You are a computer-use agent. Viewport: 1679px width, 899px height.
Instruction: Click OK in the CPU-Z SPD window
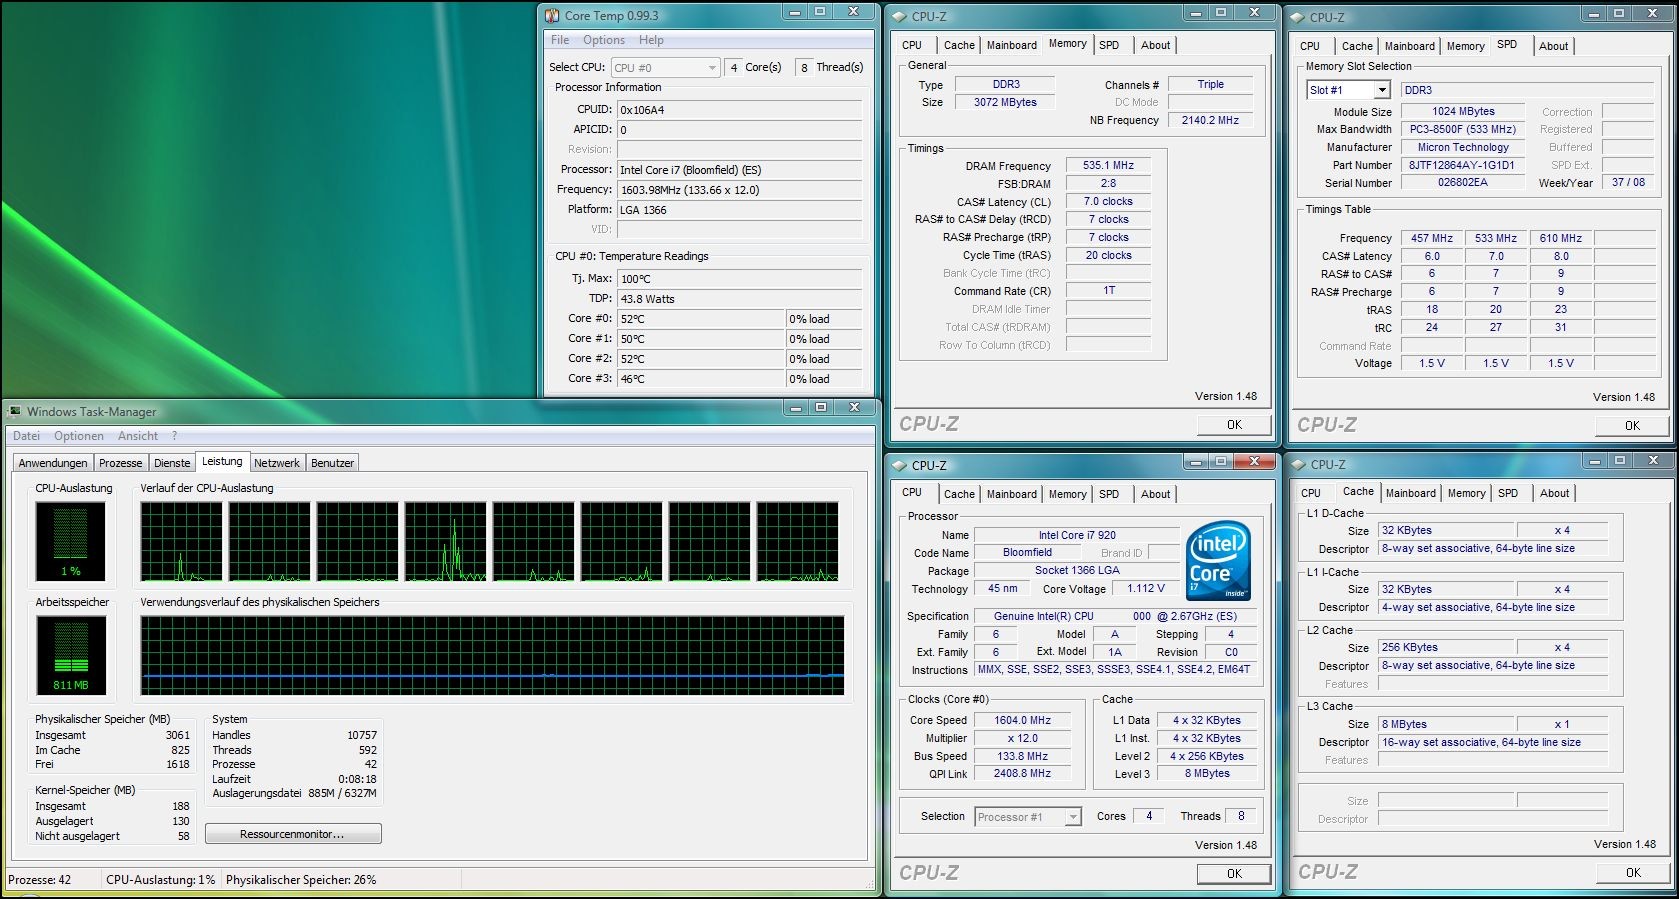click(1632, 426)
